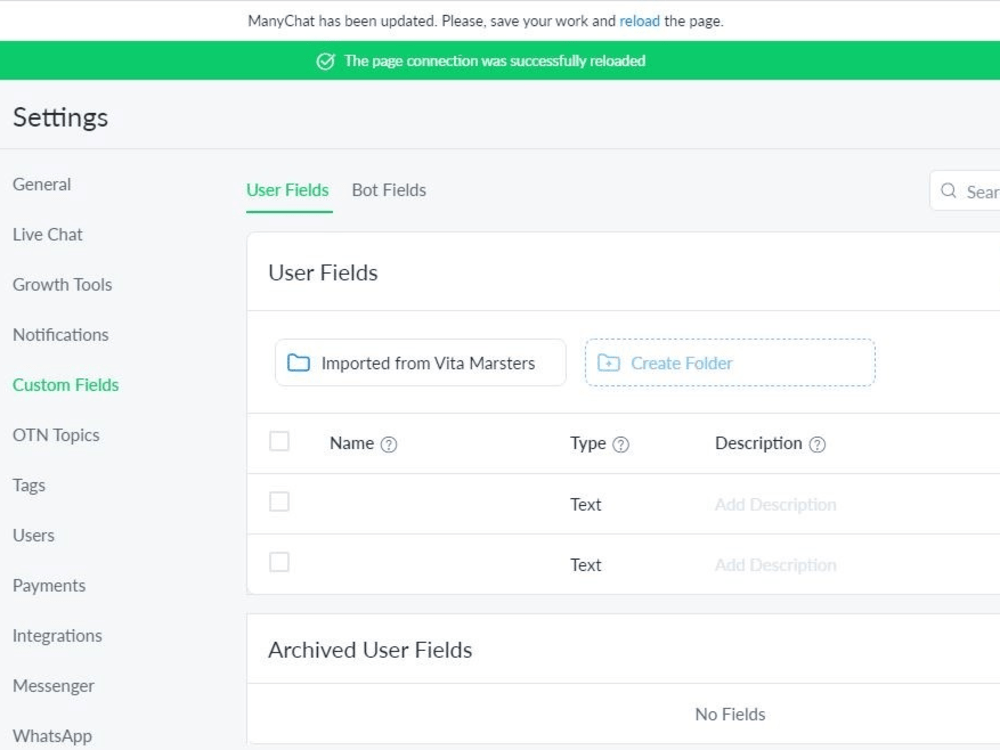This screenshot has height=750, width=1000.
Task: Check the second user field's checkbox
Action: [x=279, y=561]
